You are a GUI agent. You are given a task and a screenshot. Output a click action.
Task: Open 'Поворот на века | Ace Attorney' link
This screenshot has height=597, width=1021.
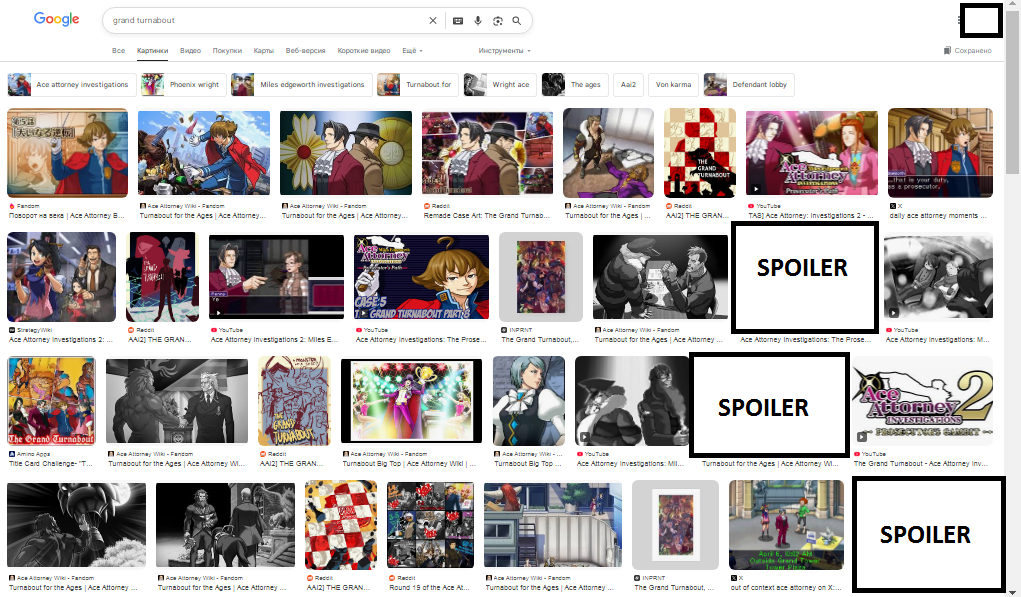tap(66, 215)
